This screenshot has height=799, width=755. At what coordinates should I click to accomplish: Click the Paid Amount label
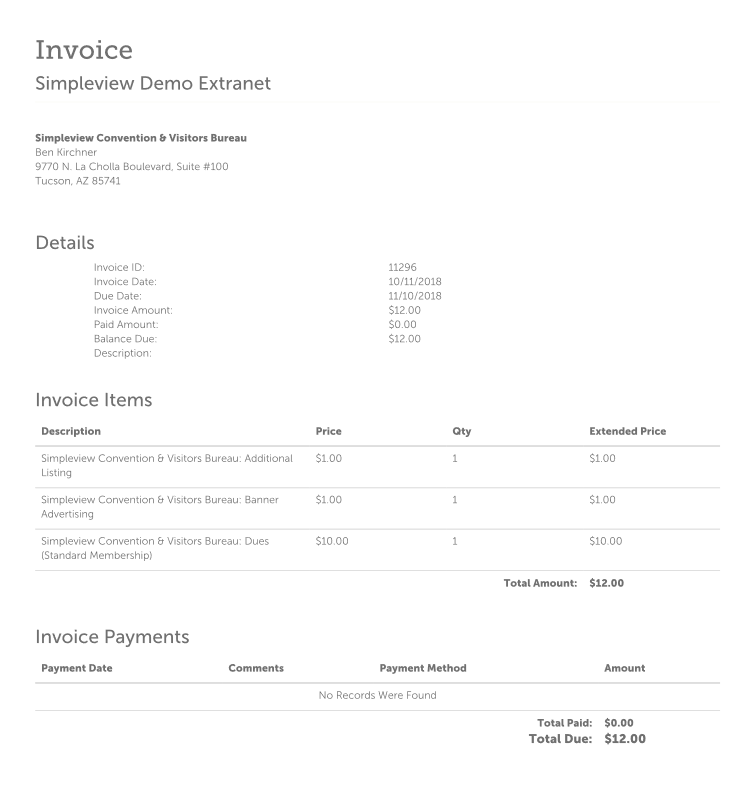(x=126, y=324)
